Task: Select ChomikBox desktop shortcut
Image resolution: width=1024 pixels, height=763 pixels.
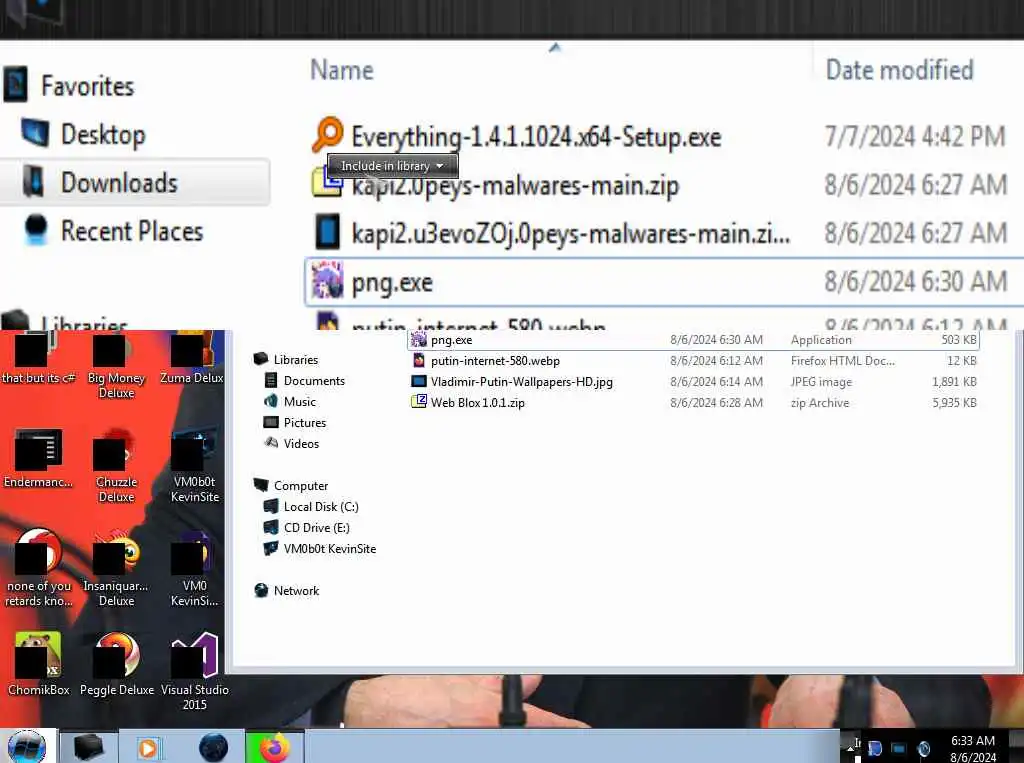Action: point(38,664)
